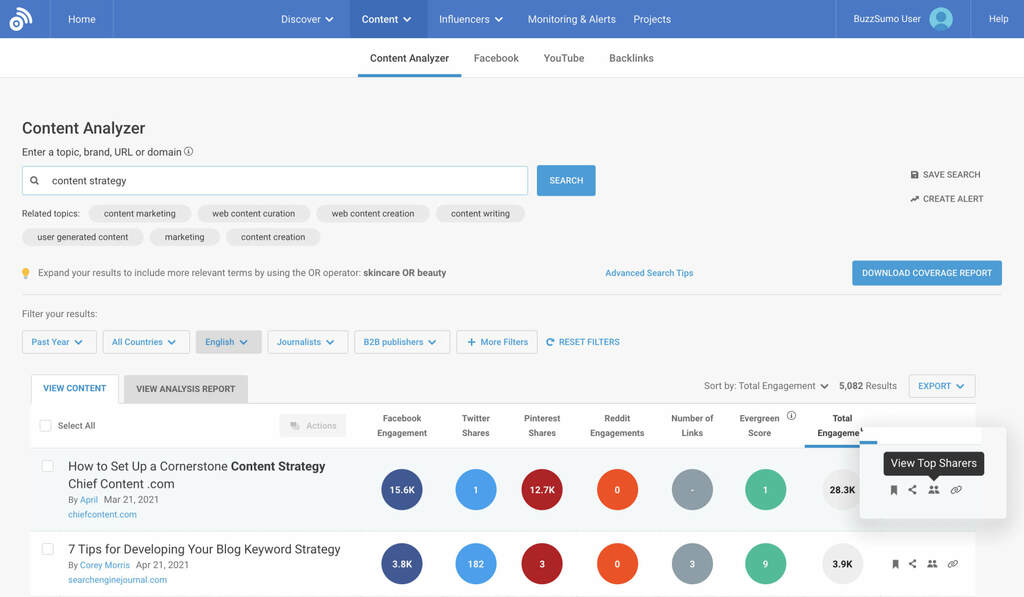The height and width of the screenshot is (597, 1024).
Task: Click the info icon beside 'URL or domain'
Action: click(189, 152)
